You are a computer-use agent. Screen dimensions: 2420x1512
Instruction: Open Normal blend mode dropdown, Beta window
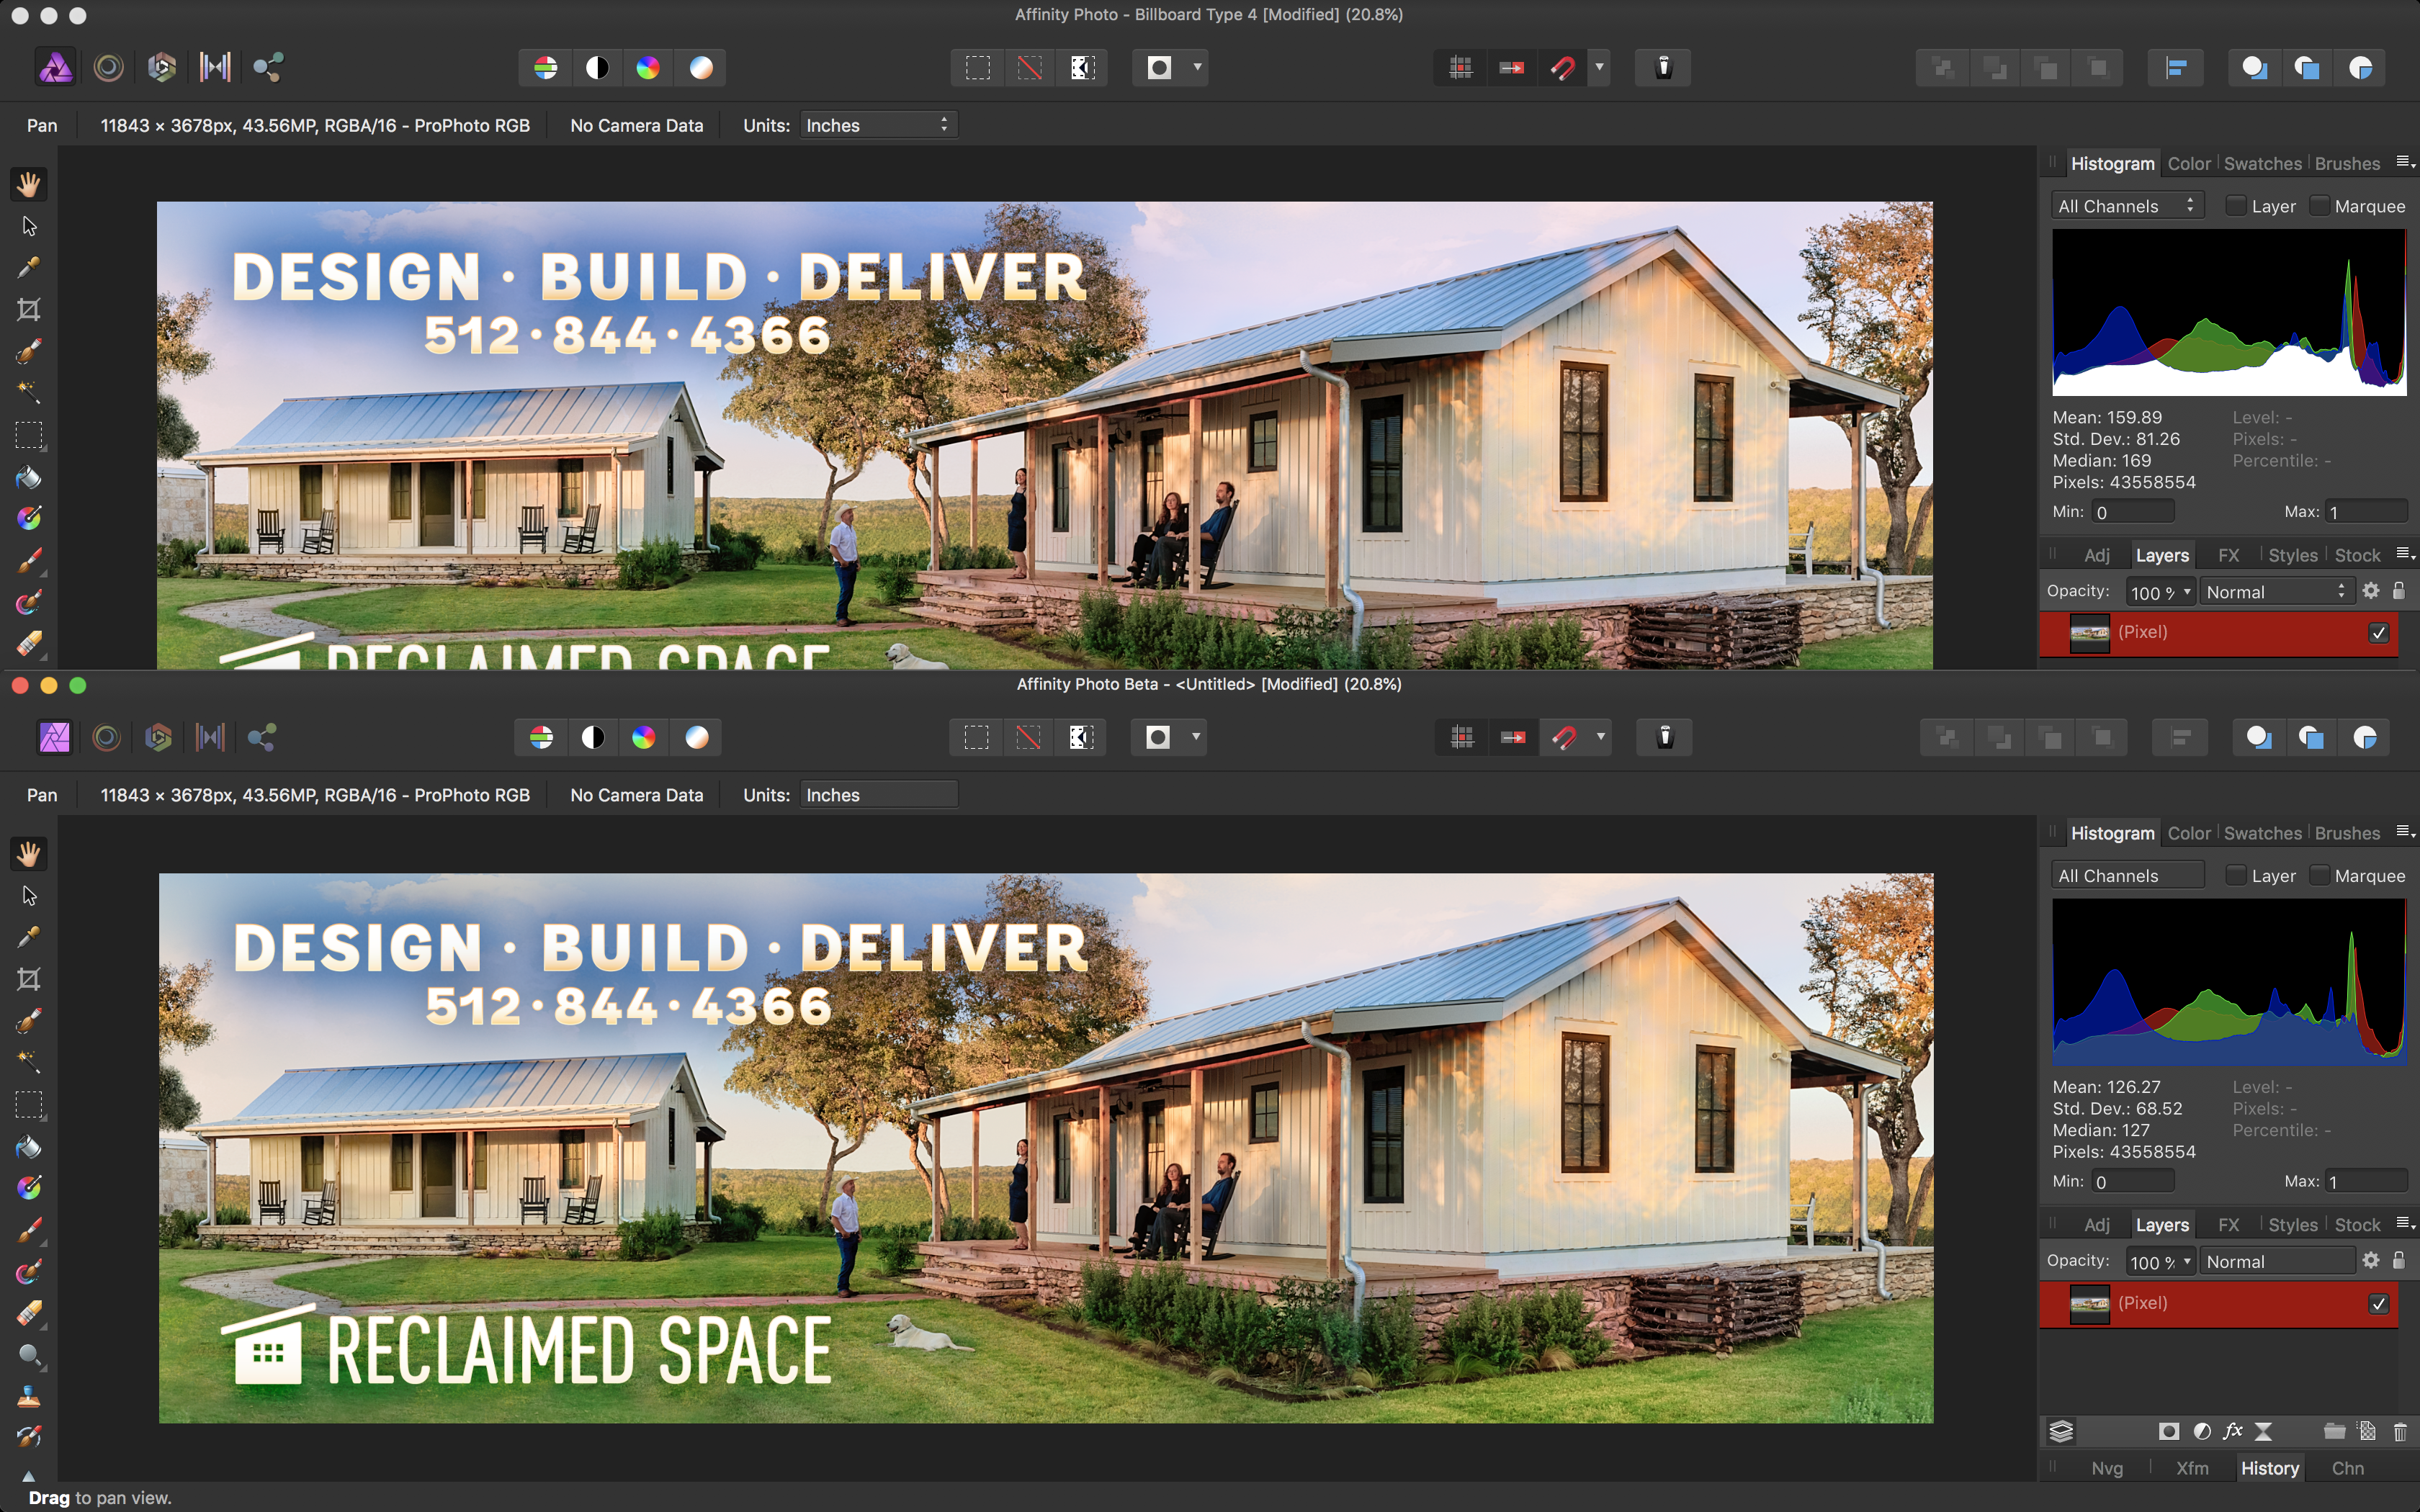point(2276,1262)
